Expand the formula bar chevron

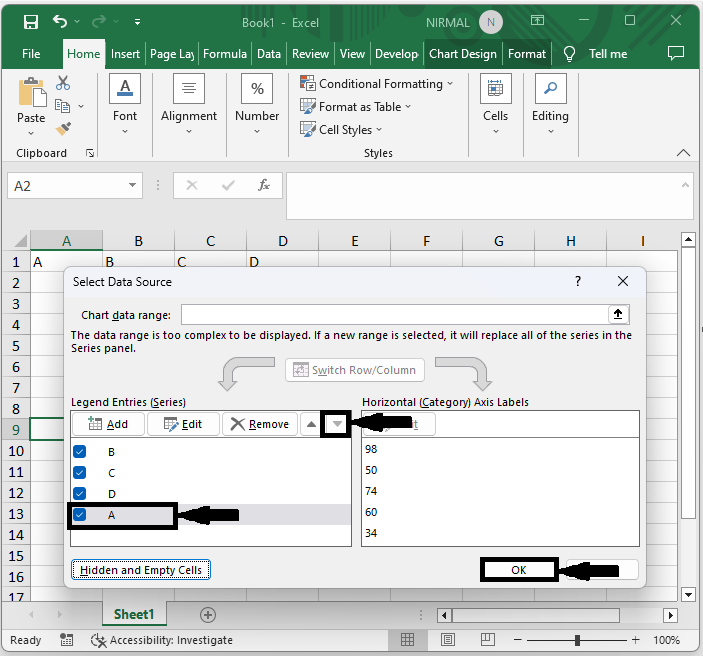point(685,185)
